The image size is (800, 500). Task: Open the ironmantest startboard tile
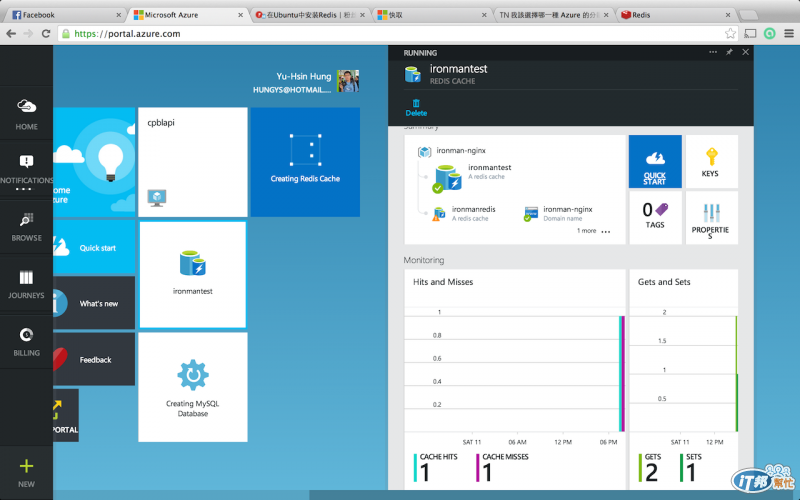192,274
